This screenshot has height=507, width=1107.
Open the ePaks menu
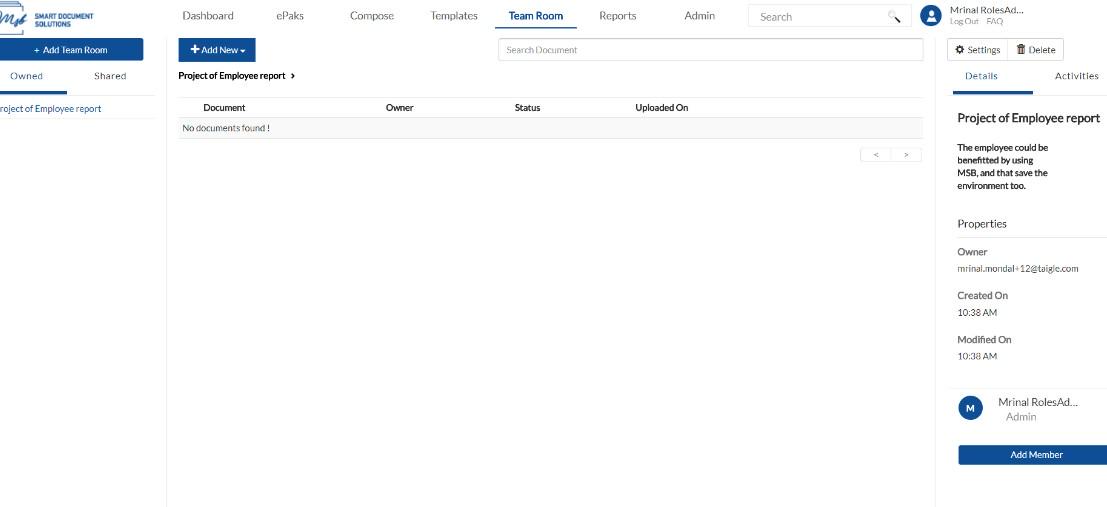click(x=289, y=16)
